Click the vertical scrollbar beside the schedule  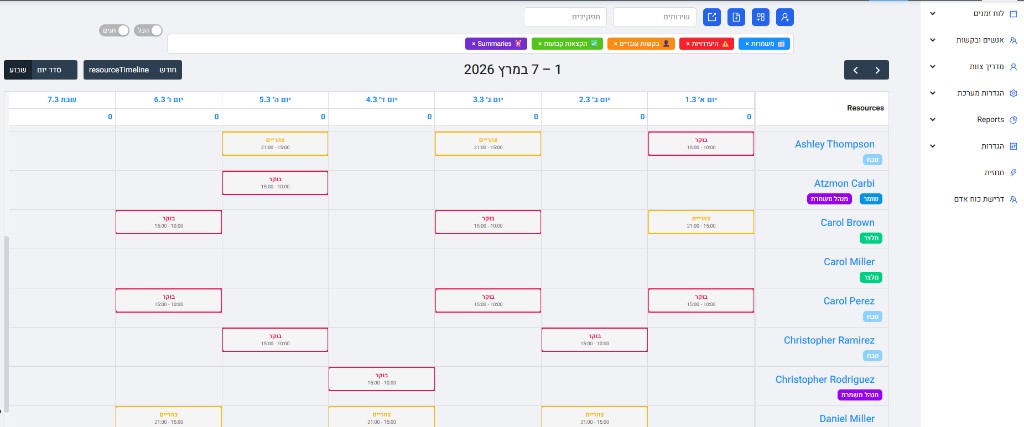click(6, 320)
